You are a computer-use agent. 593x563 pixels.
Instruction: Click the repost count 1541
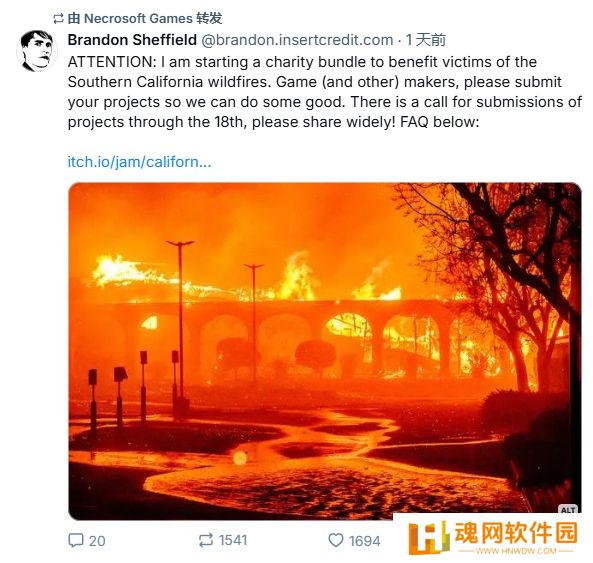[233, 540]
